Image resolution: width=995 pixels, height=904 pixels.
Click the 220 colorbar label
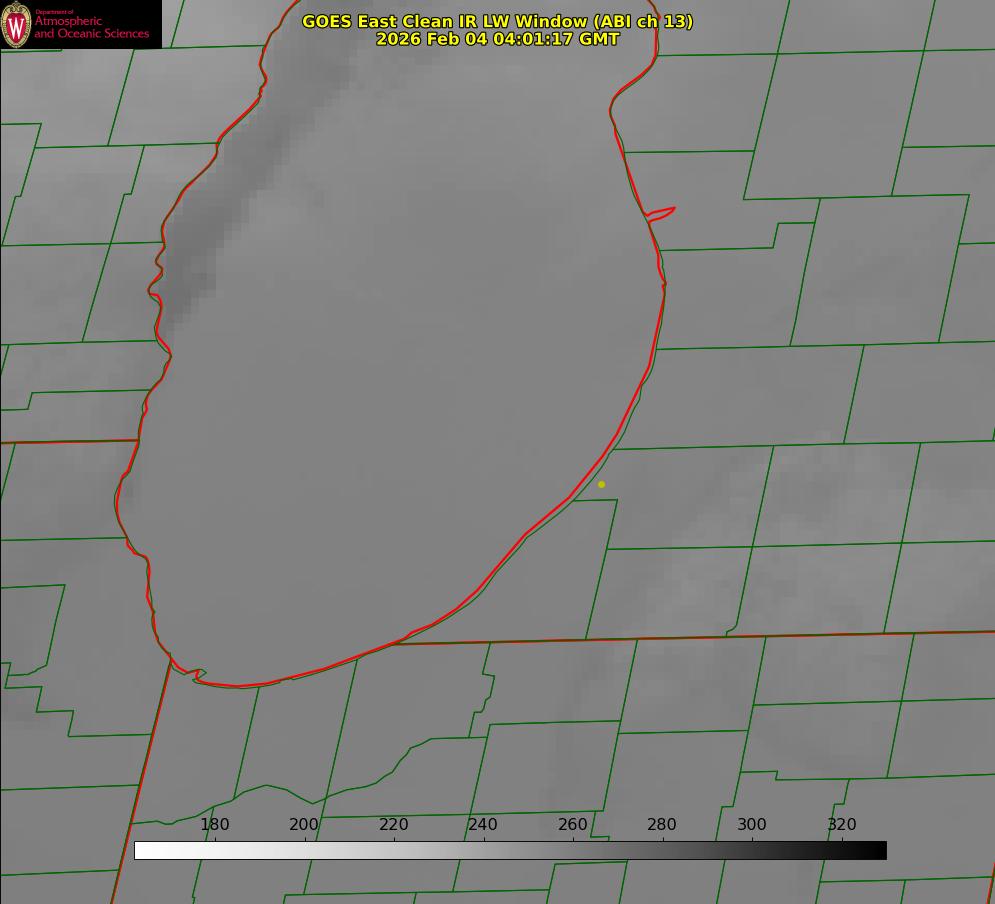pyautogui.click(x=393, y=824)
